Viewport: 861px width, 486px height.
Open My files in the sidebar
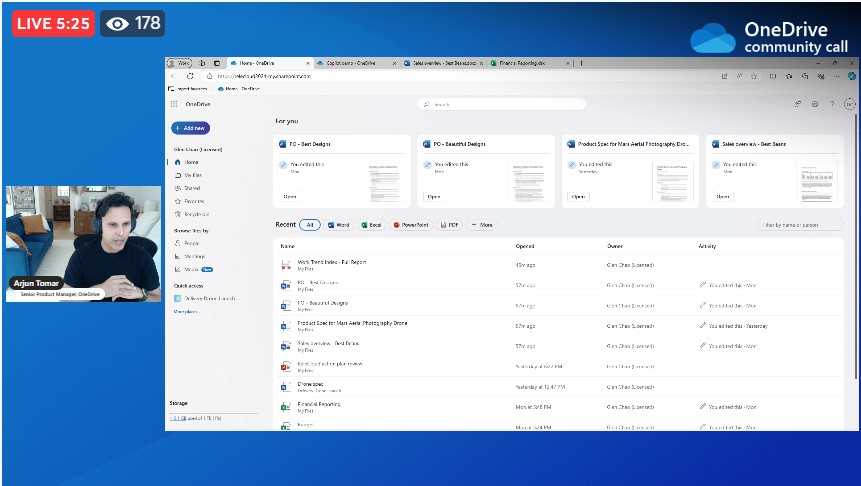(x=188, y=175)
